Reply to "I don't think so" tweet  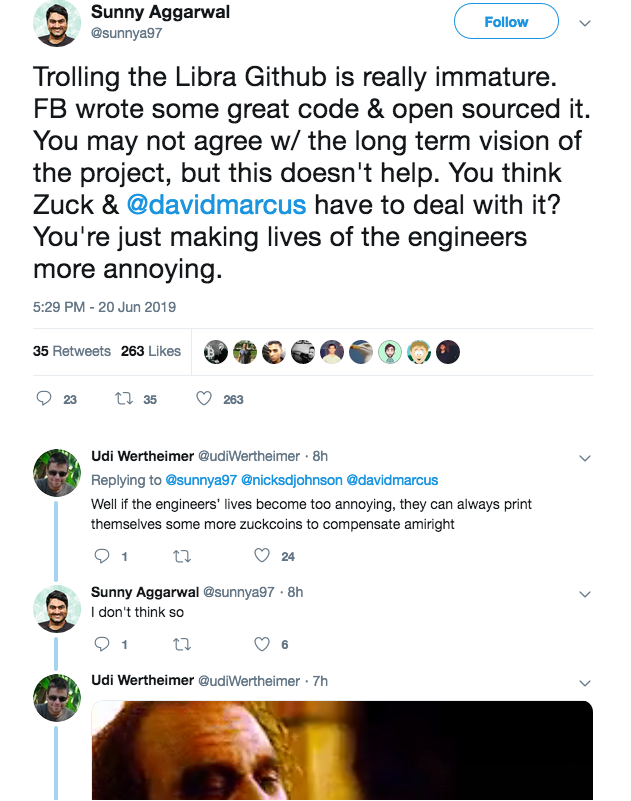point(100,644)
